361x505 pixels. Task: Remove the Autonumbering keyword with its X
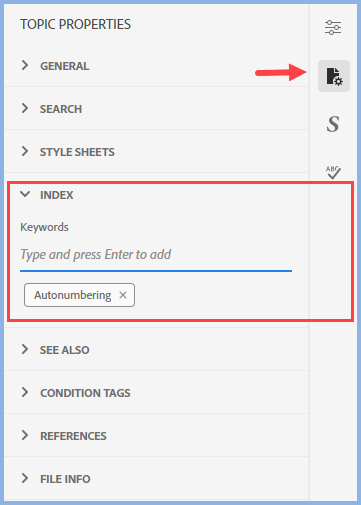(123, 295)
